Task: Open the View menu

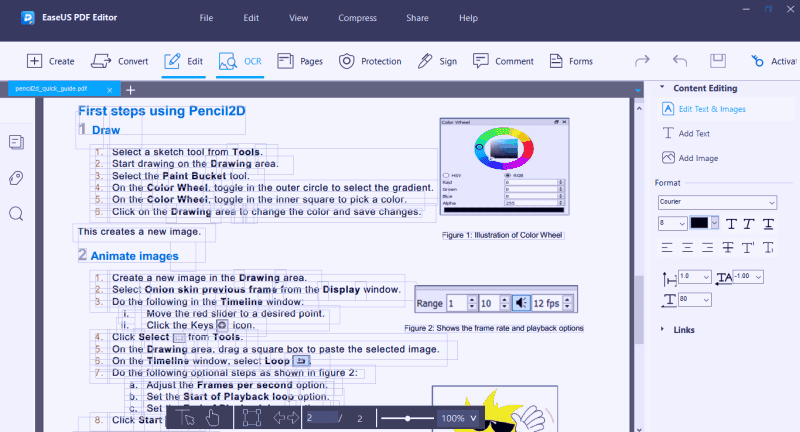Action: tap(298, 18)
